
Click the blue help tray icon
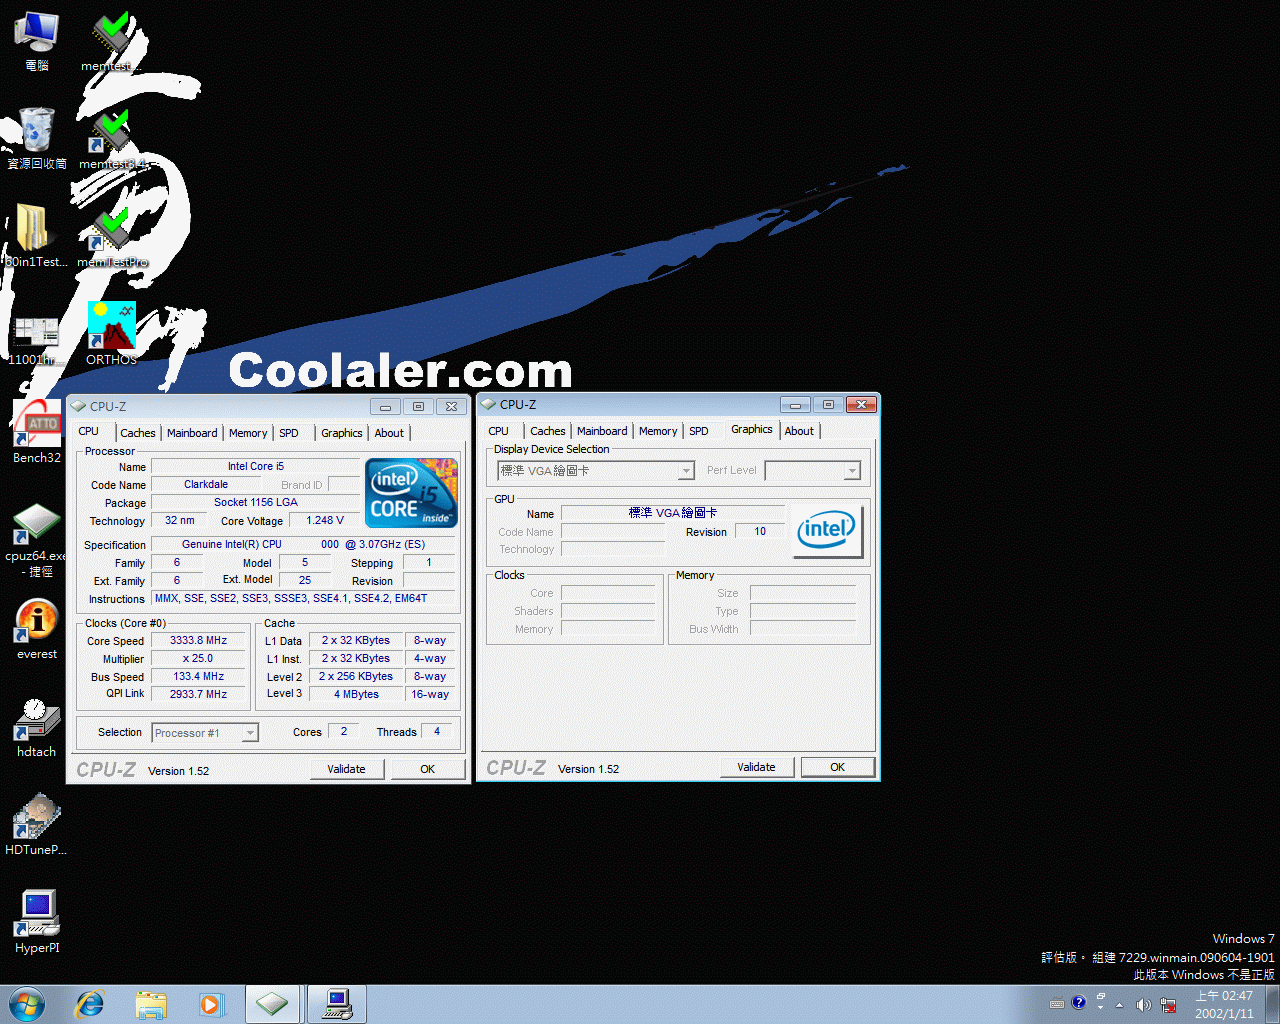click(1078, 1002)
